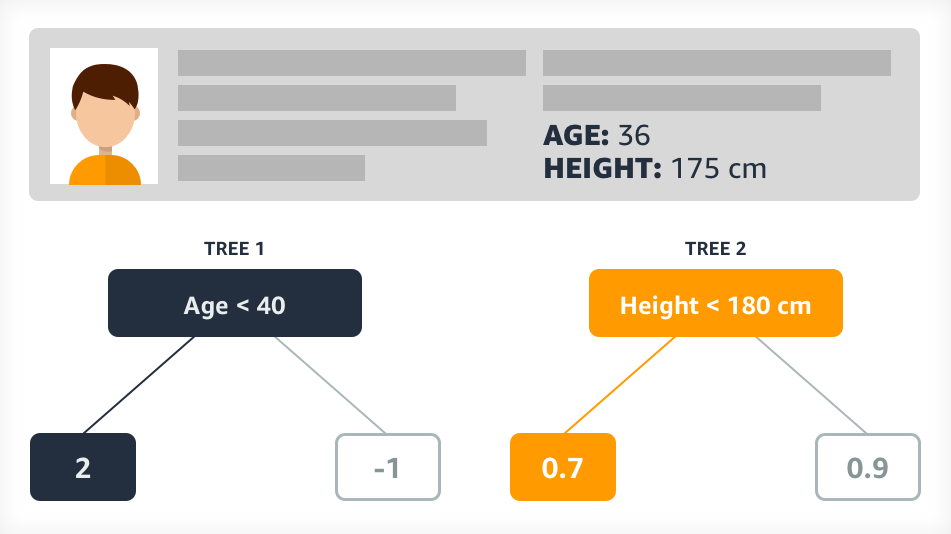This screenshot has width=951, height=534.
Task: Click the gray bar directly above "AGE: 36"
Action: 681,98
